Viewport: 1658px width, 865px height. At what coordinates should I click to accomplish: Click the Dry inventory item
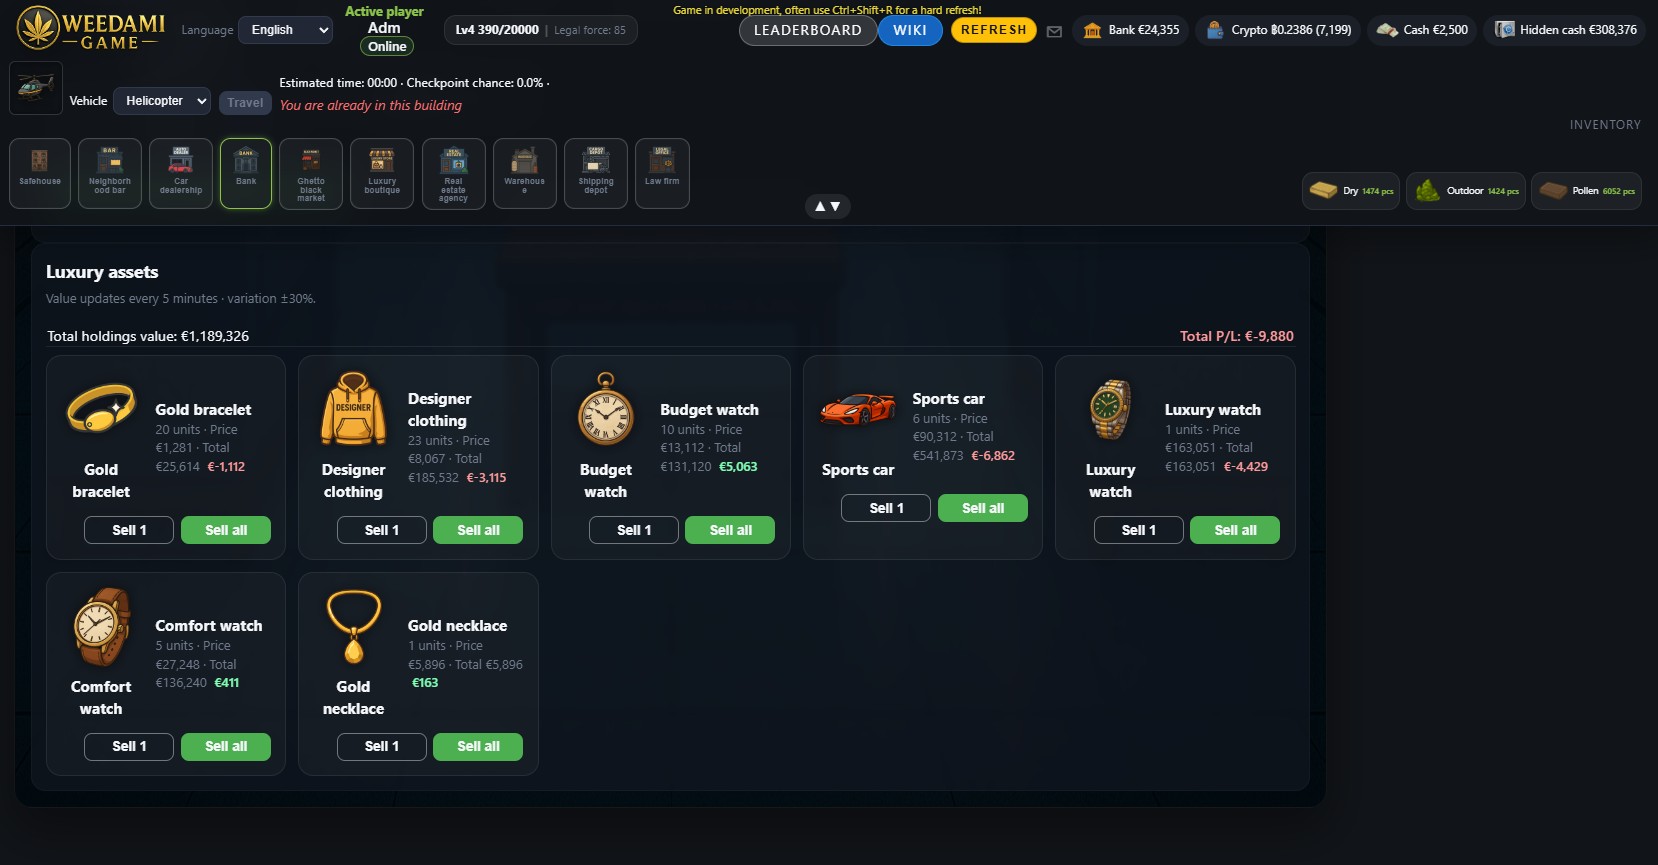[x=1351, y=191]
